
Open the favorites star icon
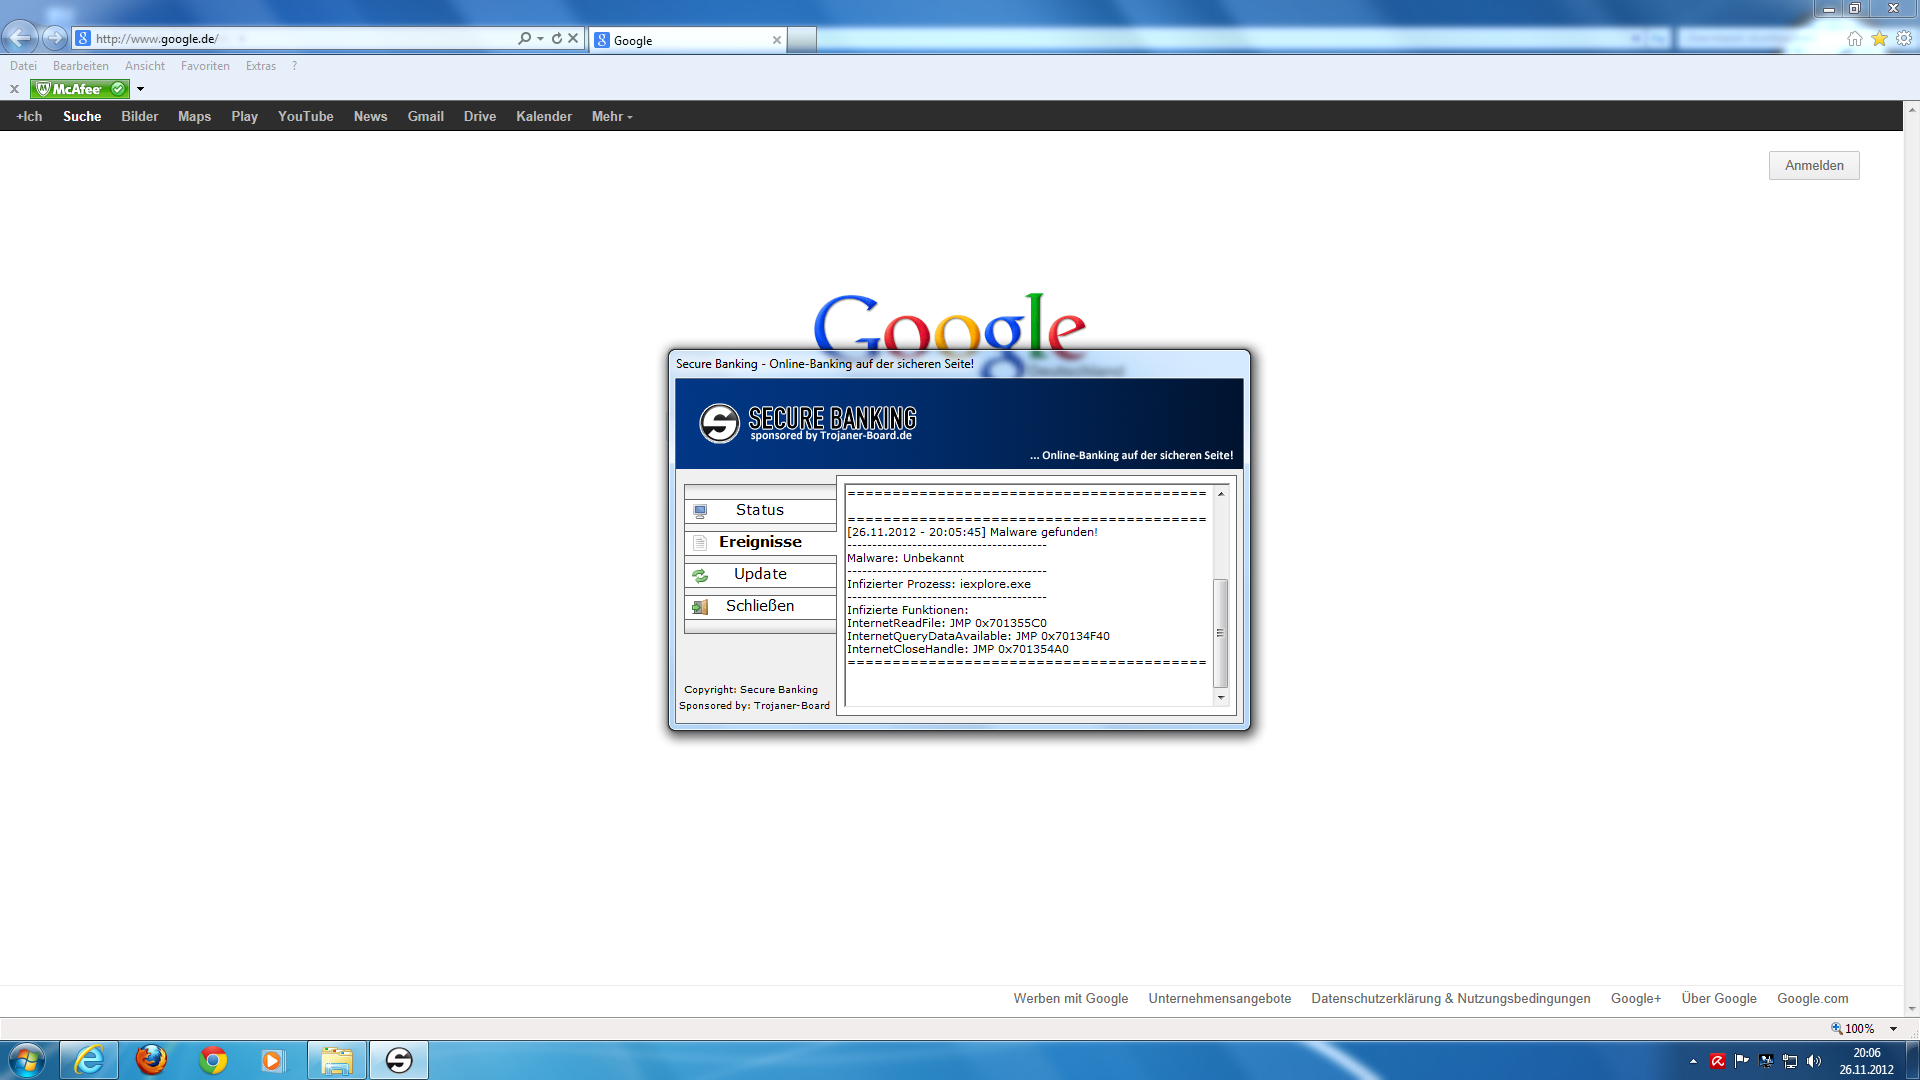pyautogui.click(x=1879, y=39)
